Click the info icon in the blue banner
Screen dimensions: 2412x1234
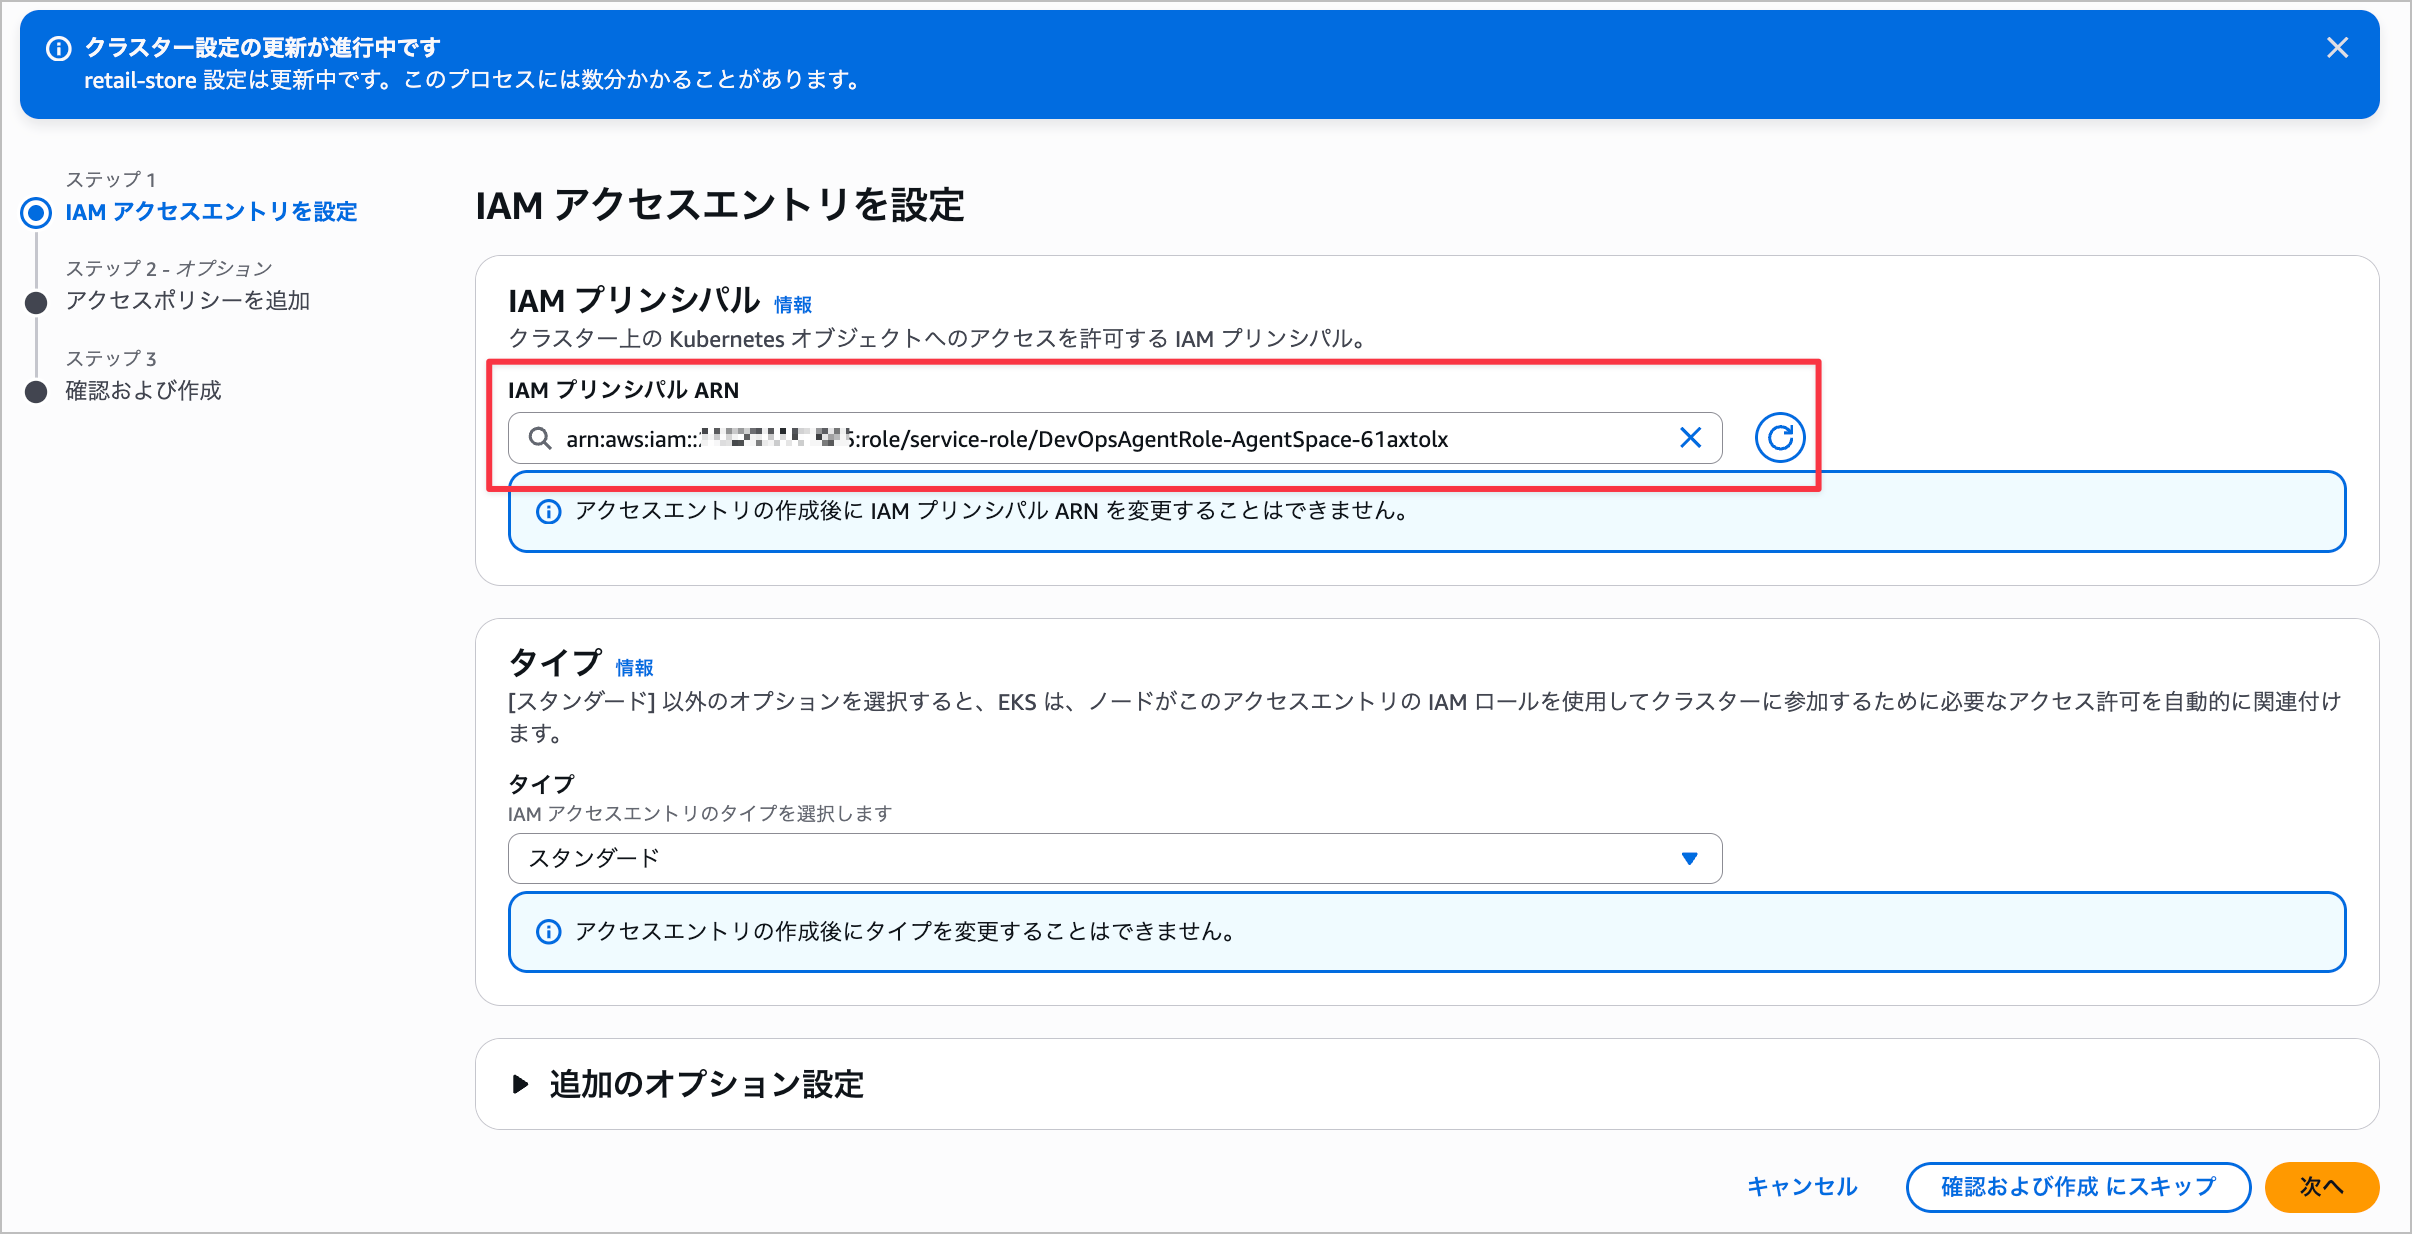click(59, 48)
